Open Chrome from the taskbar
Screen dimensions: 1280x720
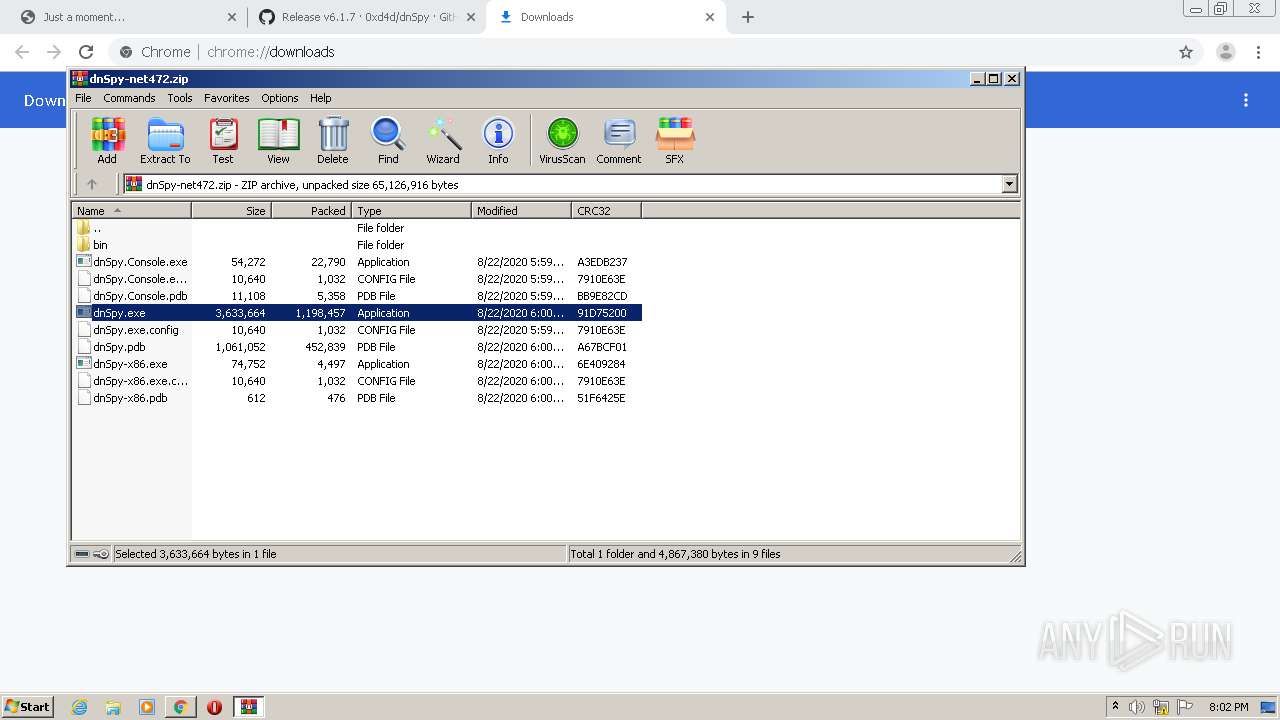[181, 707]
